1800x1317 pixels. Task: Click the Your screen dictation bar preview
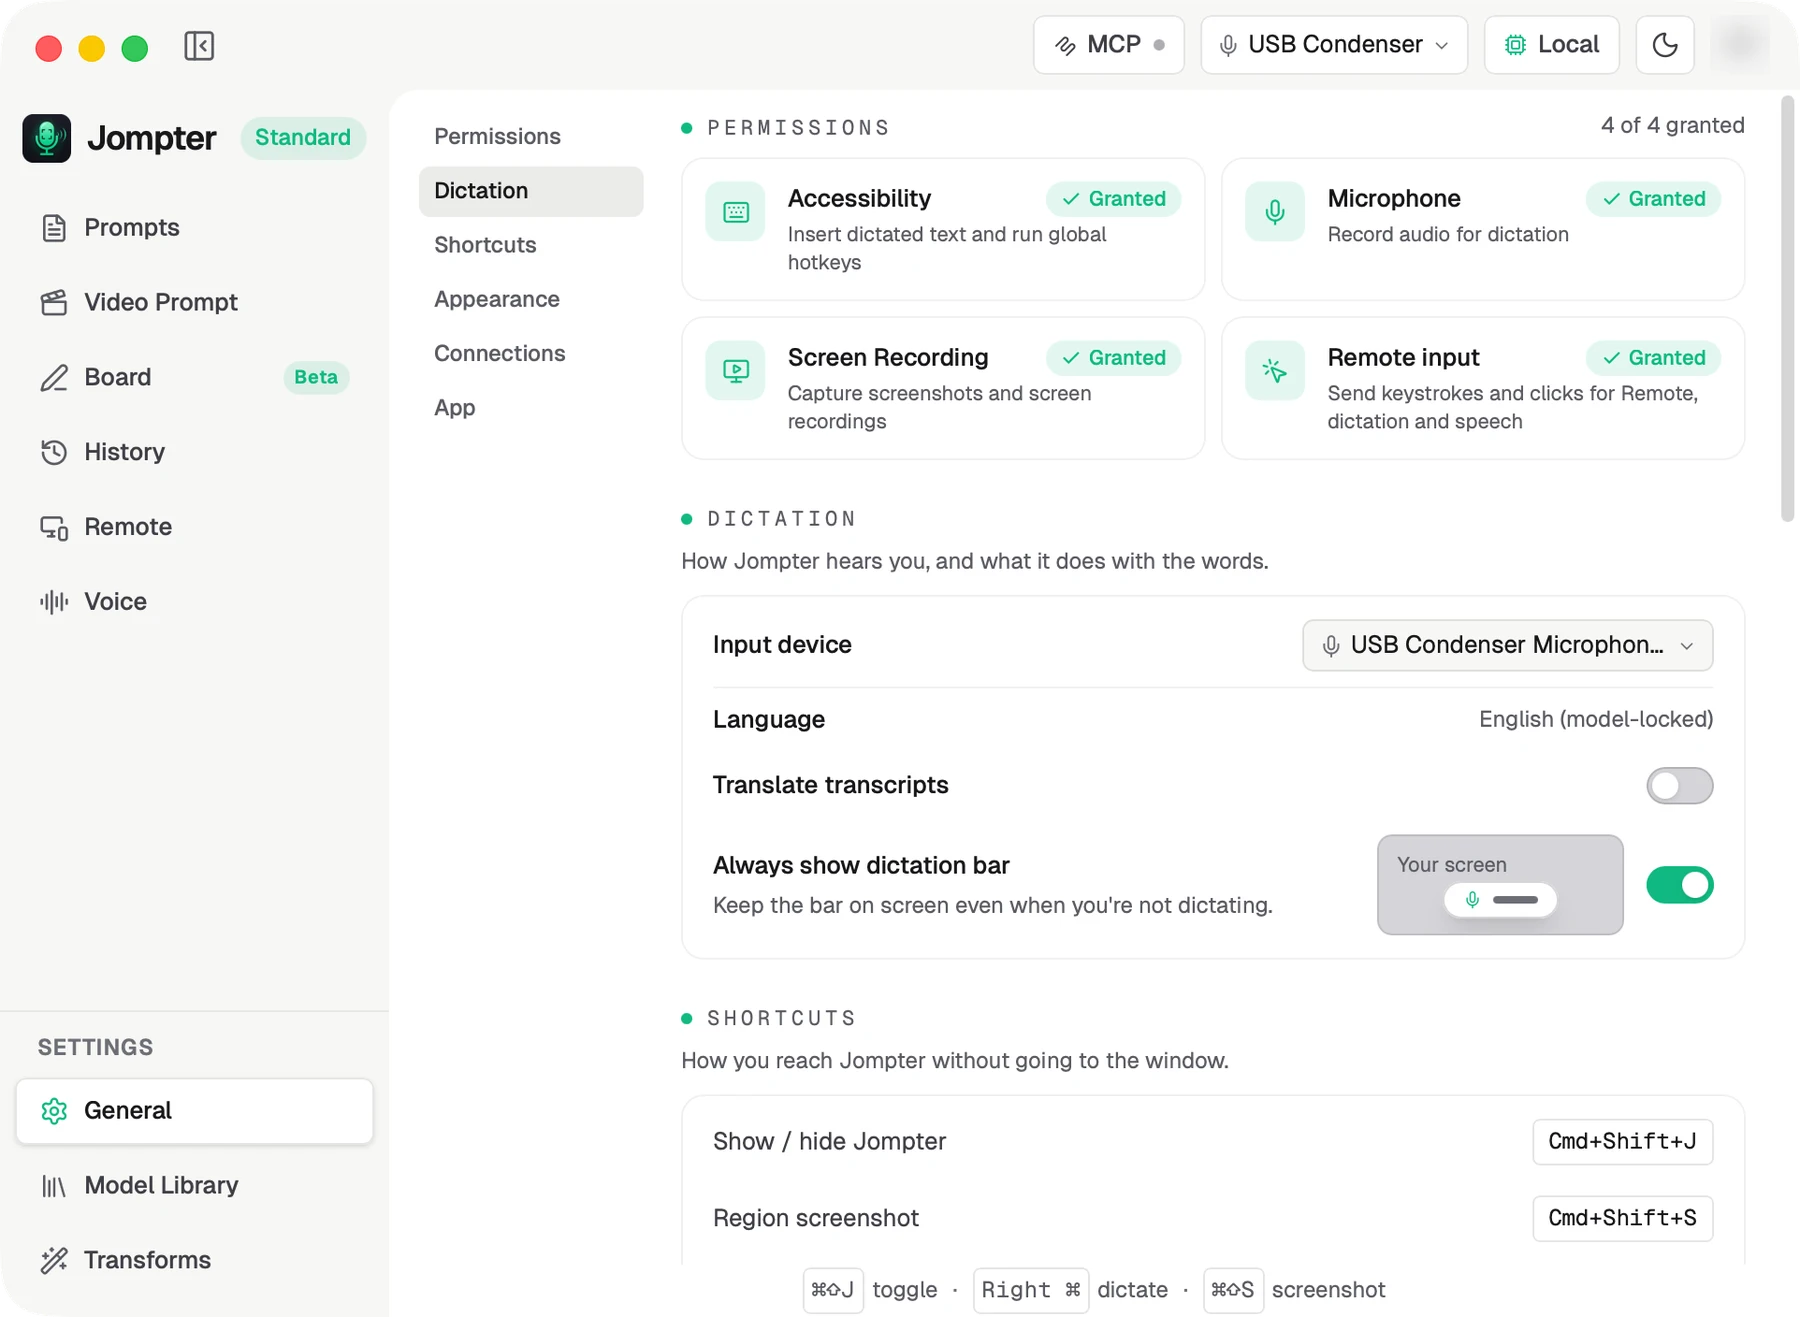pos(1500,885)
